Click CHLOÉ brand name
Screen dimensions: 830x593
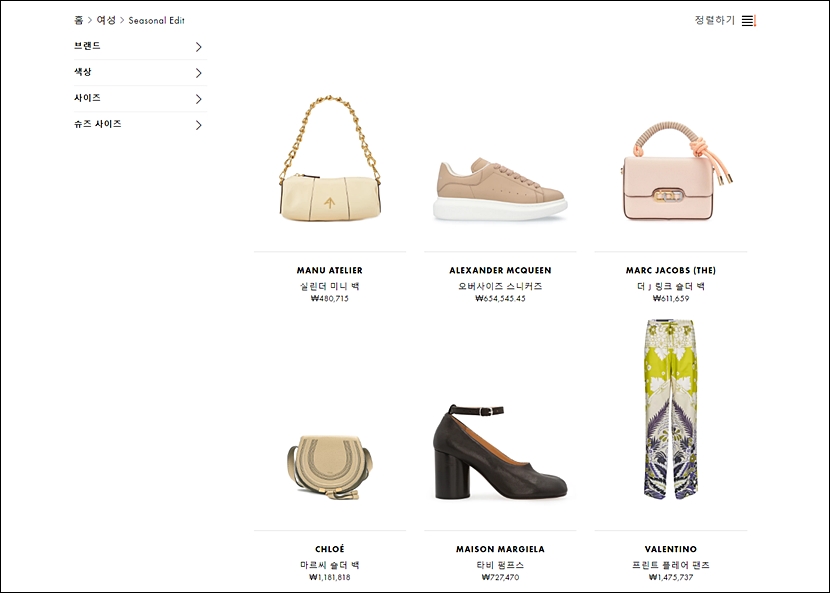click(x=330, y=549)
